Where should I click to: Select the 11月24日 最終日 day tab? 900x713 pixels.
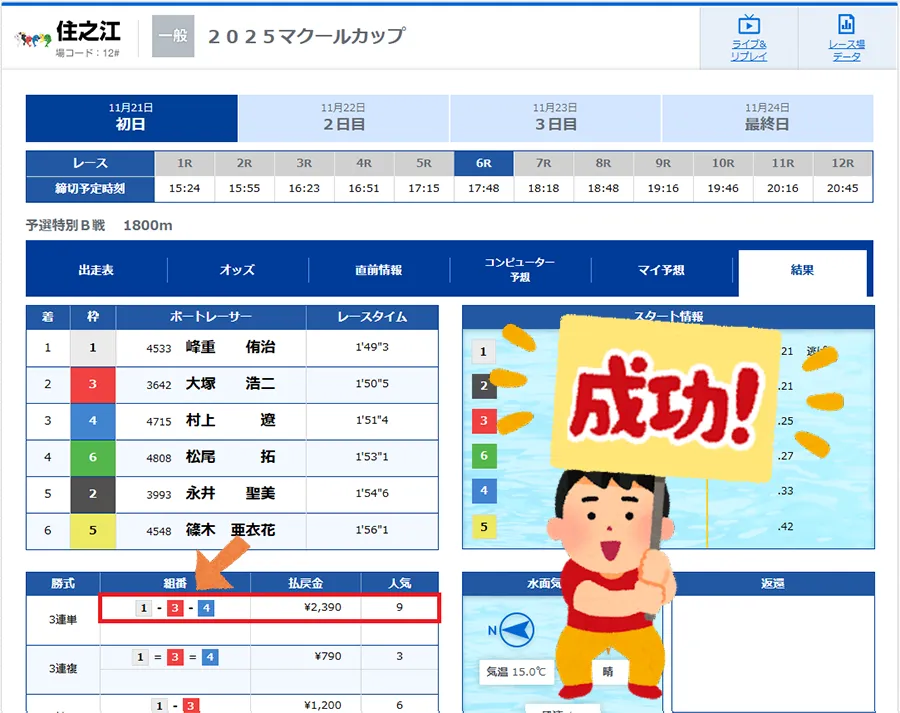(767, 118)
